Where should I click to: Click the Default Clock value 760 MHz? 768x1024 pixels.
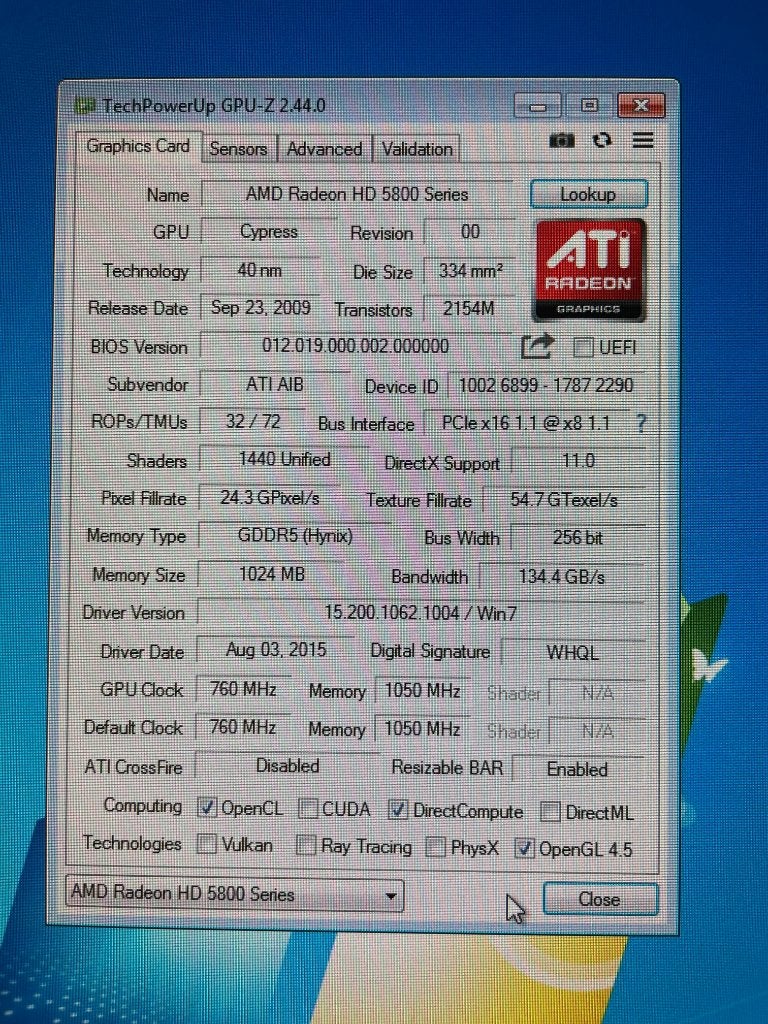(x=243, y=727)
